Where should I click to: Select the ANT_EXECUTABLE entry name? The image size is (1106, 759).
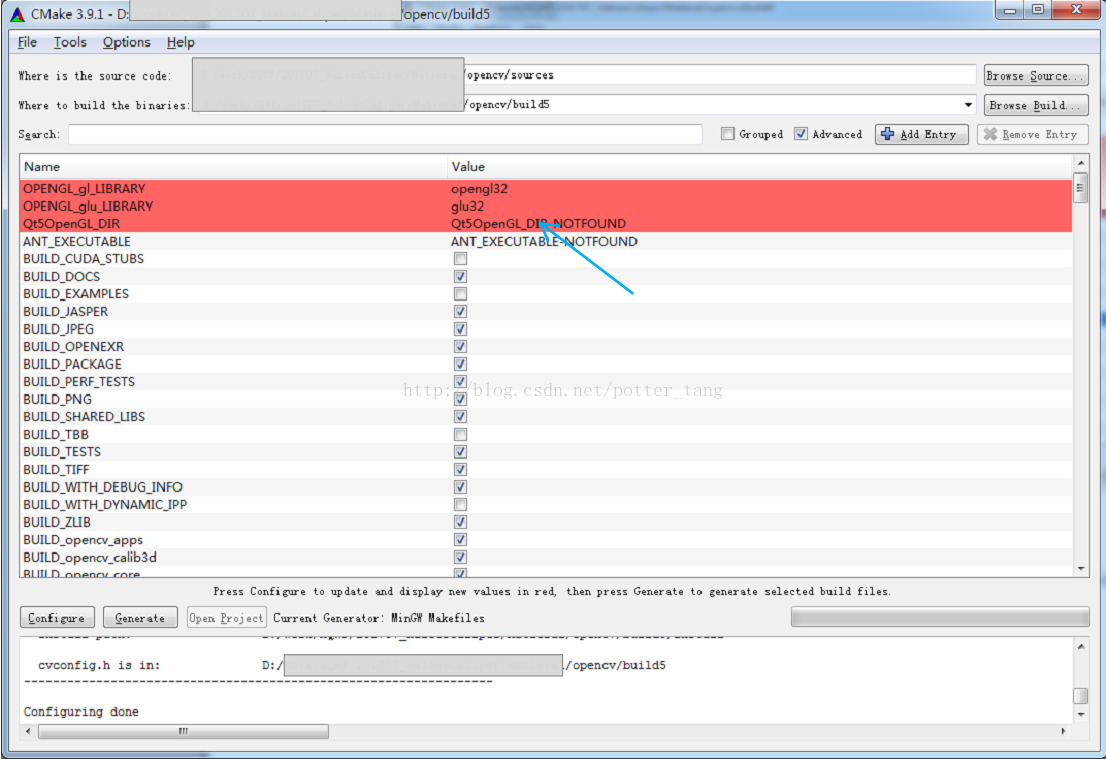click(77, 241)
